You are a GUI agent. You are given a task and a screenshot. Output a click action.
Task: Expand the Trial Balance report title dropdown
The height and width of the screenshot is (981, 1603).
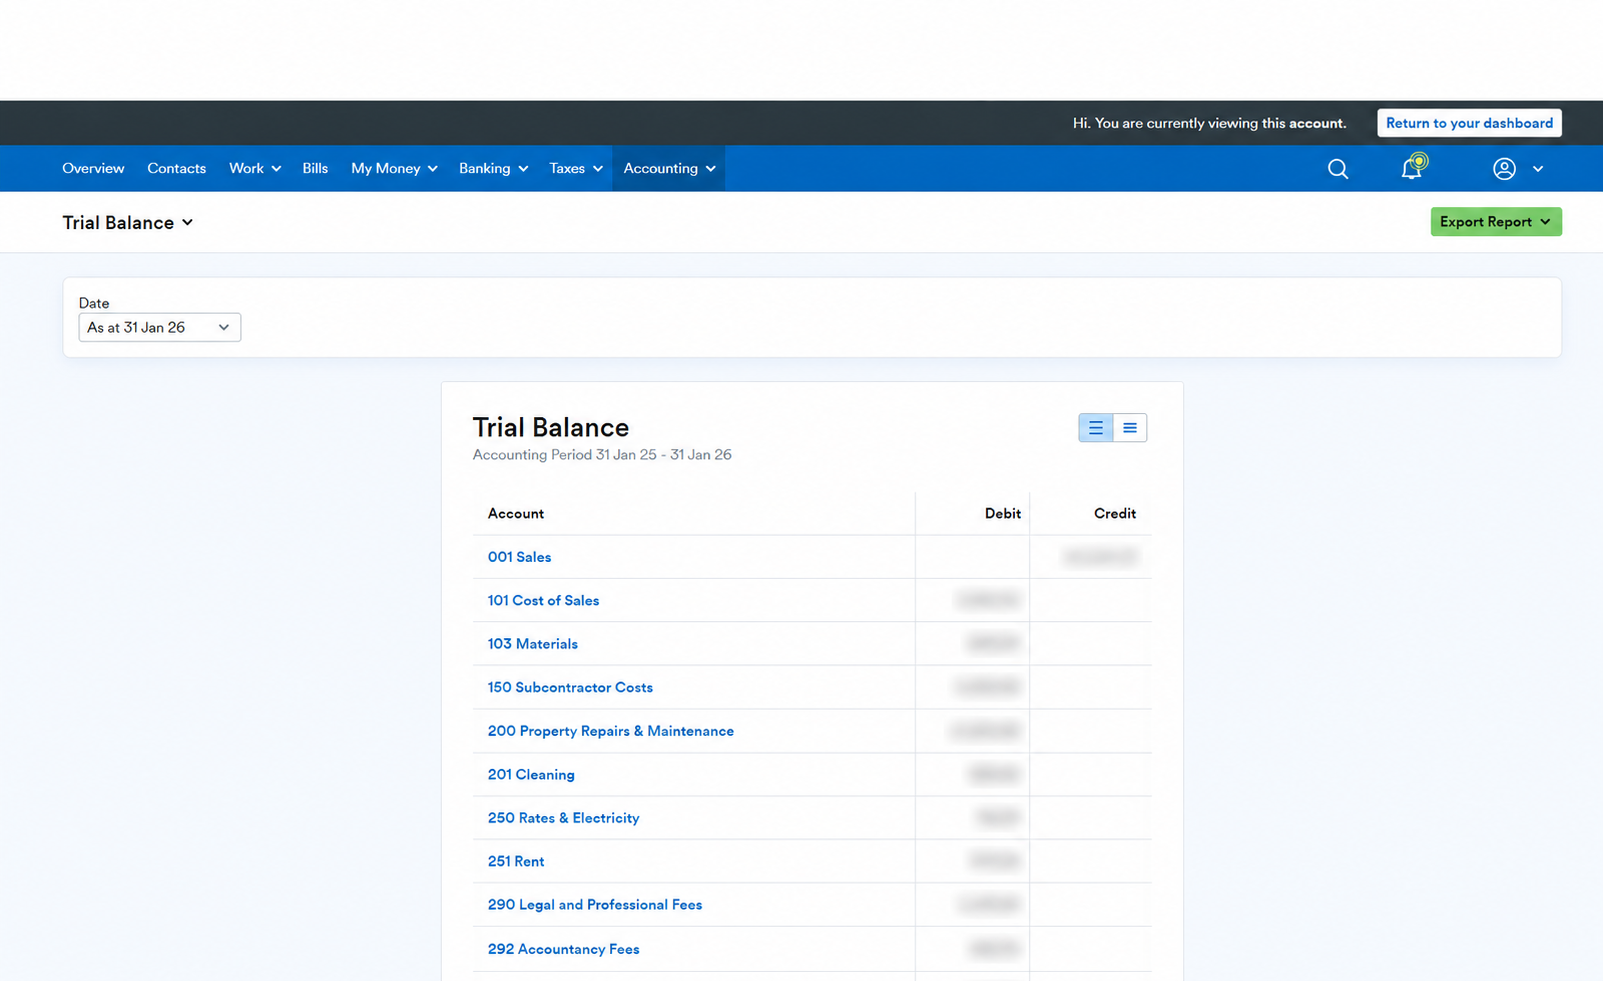(128, 223)
